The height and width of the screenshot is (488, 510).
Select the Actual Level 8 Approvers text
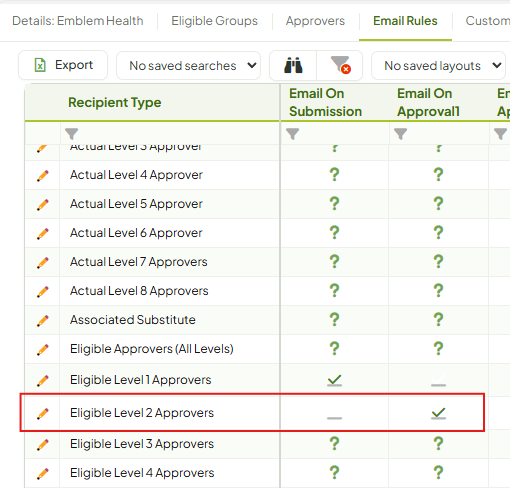click(139, 291)
